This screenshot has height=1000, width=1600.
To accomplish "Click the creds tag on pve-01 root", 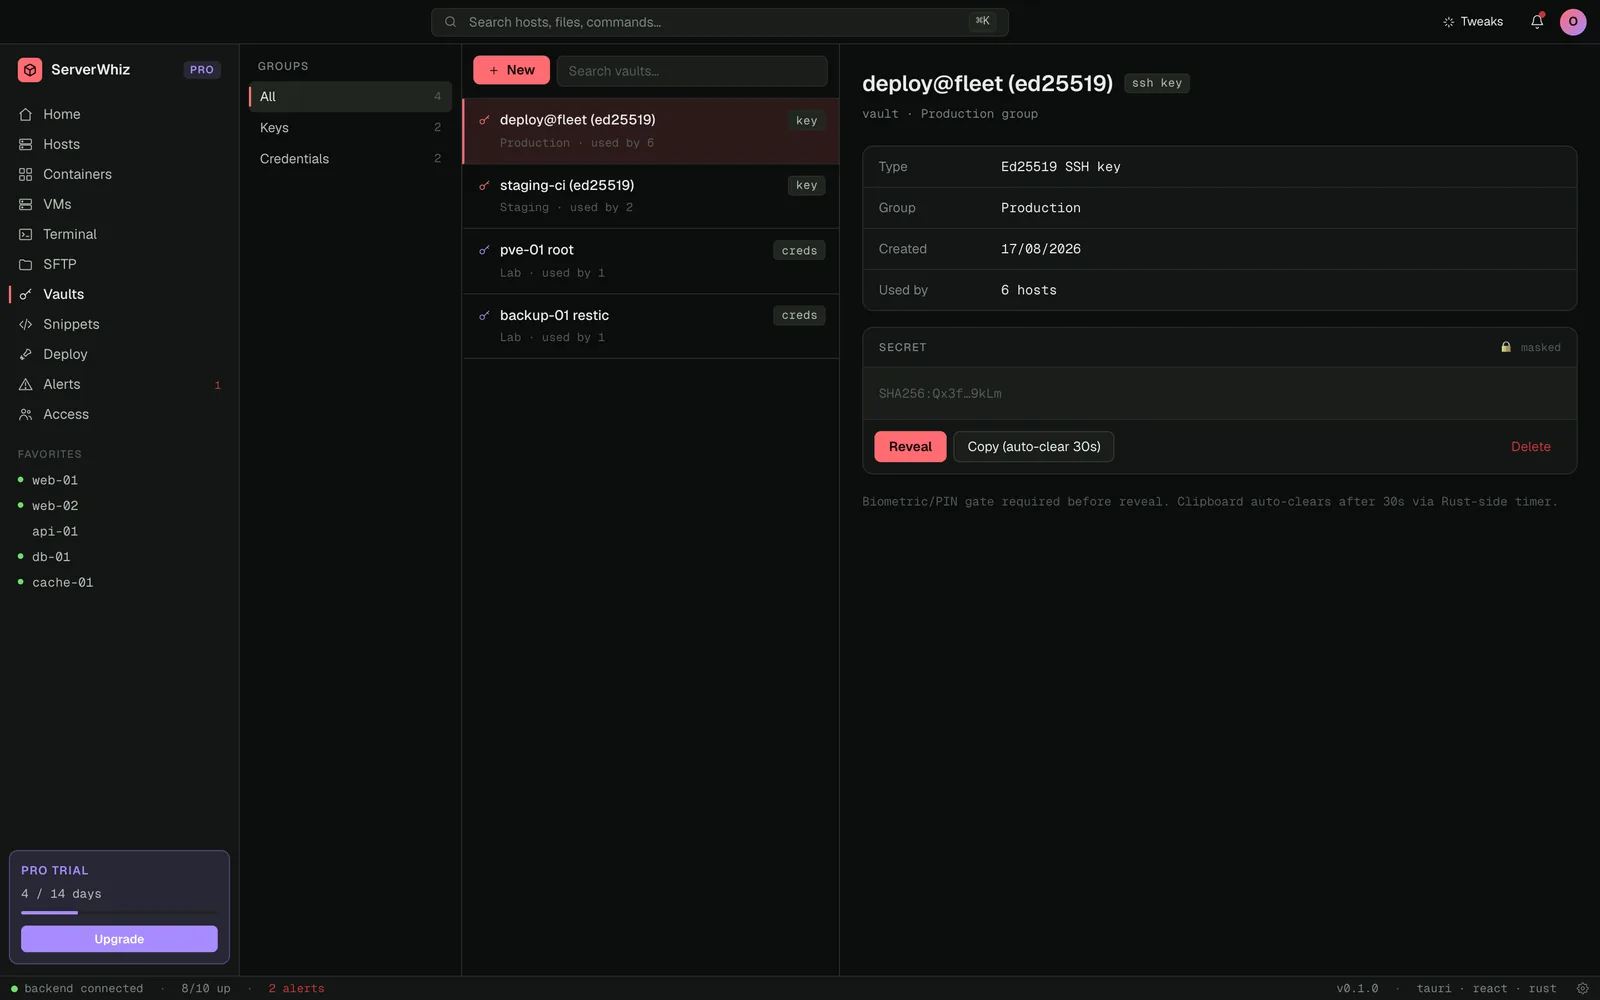I will click(x=799, y=251).
